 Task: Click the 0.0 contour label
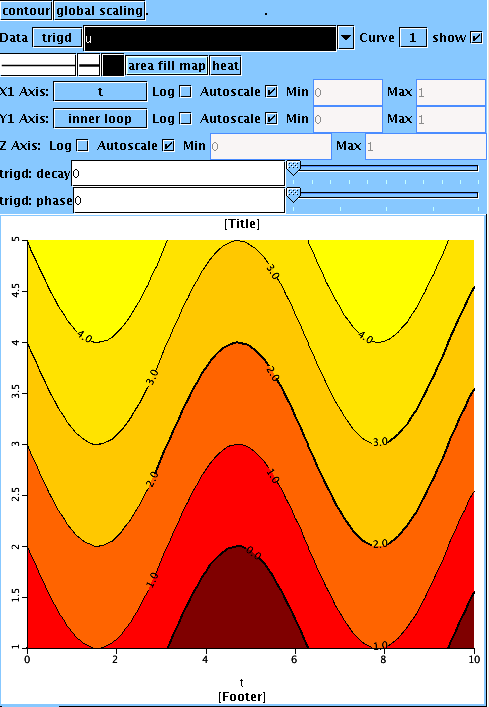pos(254,553)
